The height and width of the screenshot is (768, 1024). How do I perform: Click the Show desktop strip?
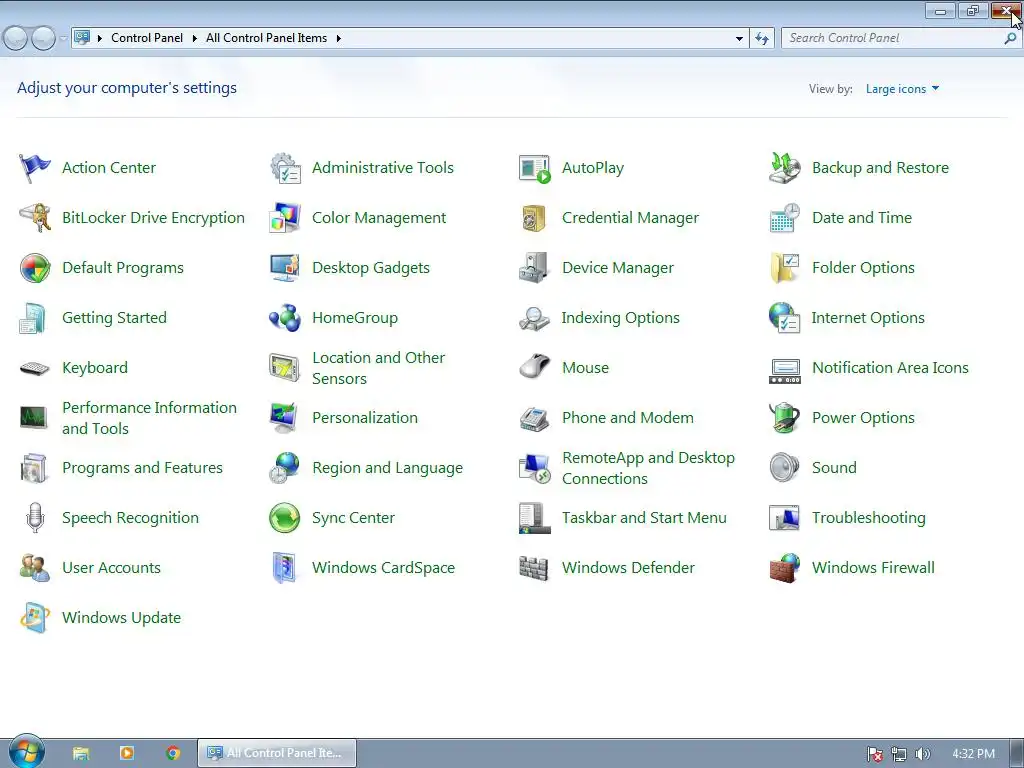(x=1017, y=754)
